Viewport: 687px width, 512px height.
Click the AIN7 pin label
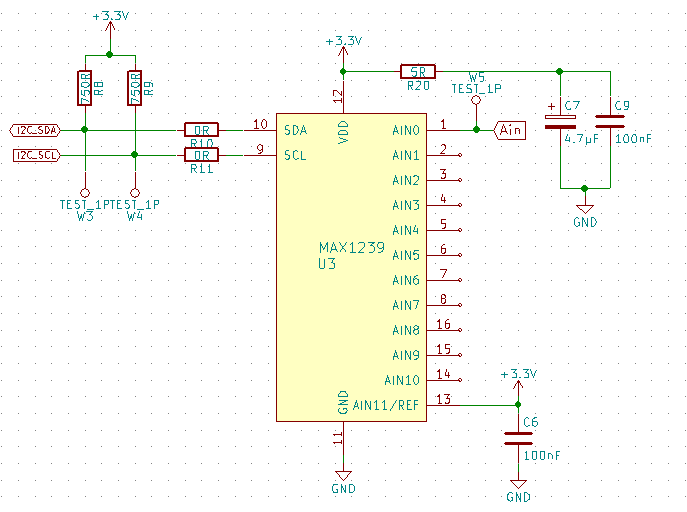(x=406, y=305)
